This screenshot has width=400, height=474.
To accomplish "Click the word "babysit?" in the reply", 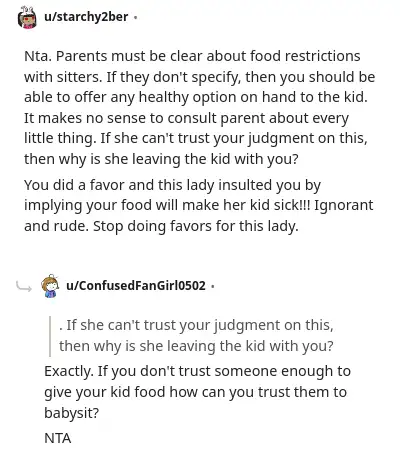I will 72,413.
